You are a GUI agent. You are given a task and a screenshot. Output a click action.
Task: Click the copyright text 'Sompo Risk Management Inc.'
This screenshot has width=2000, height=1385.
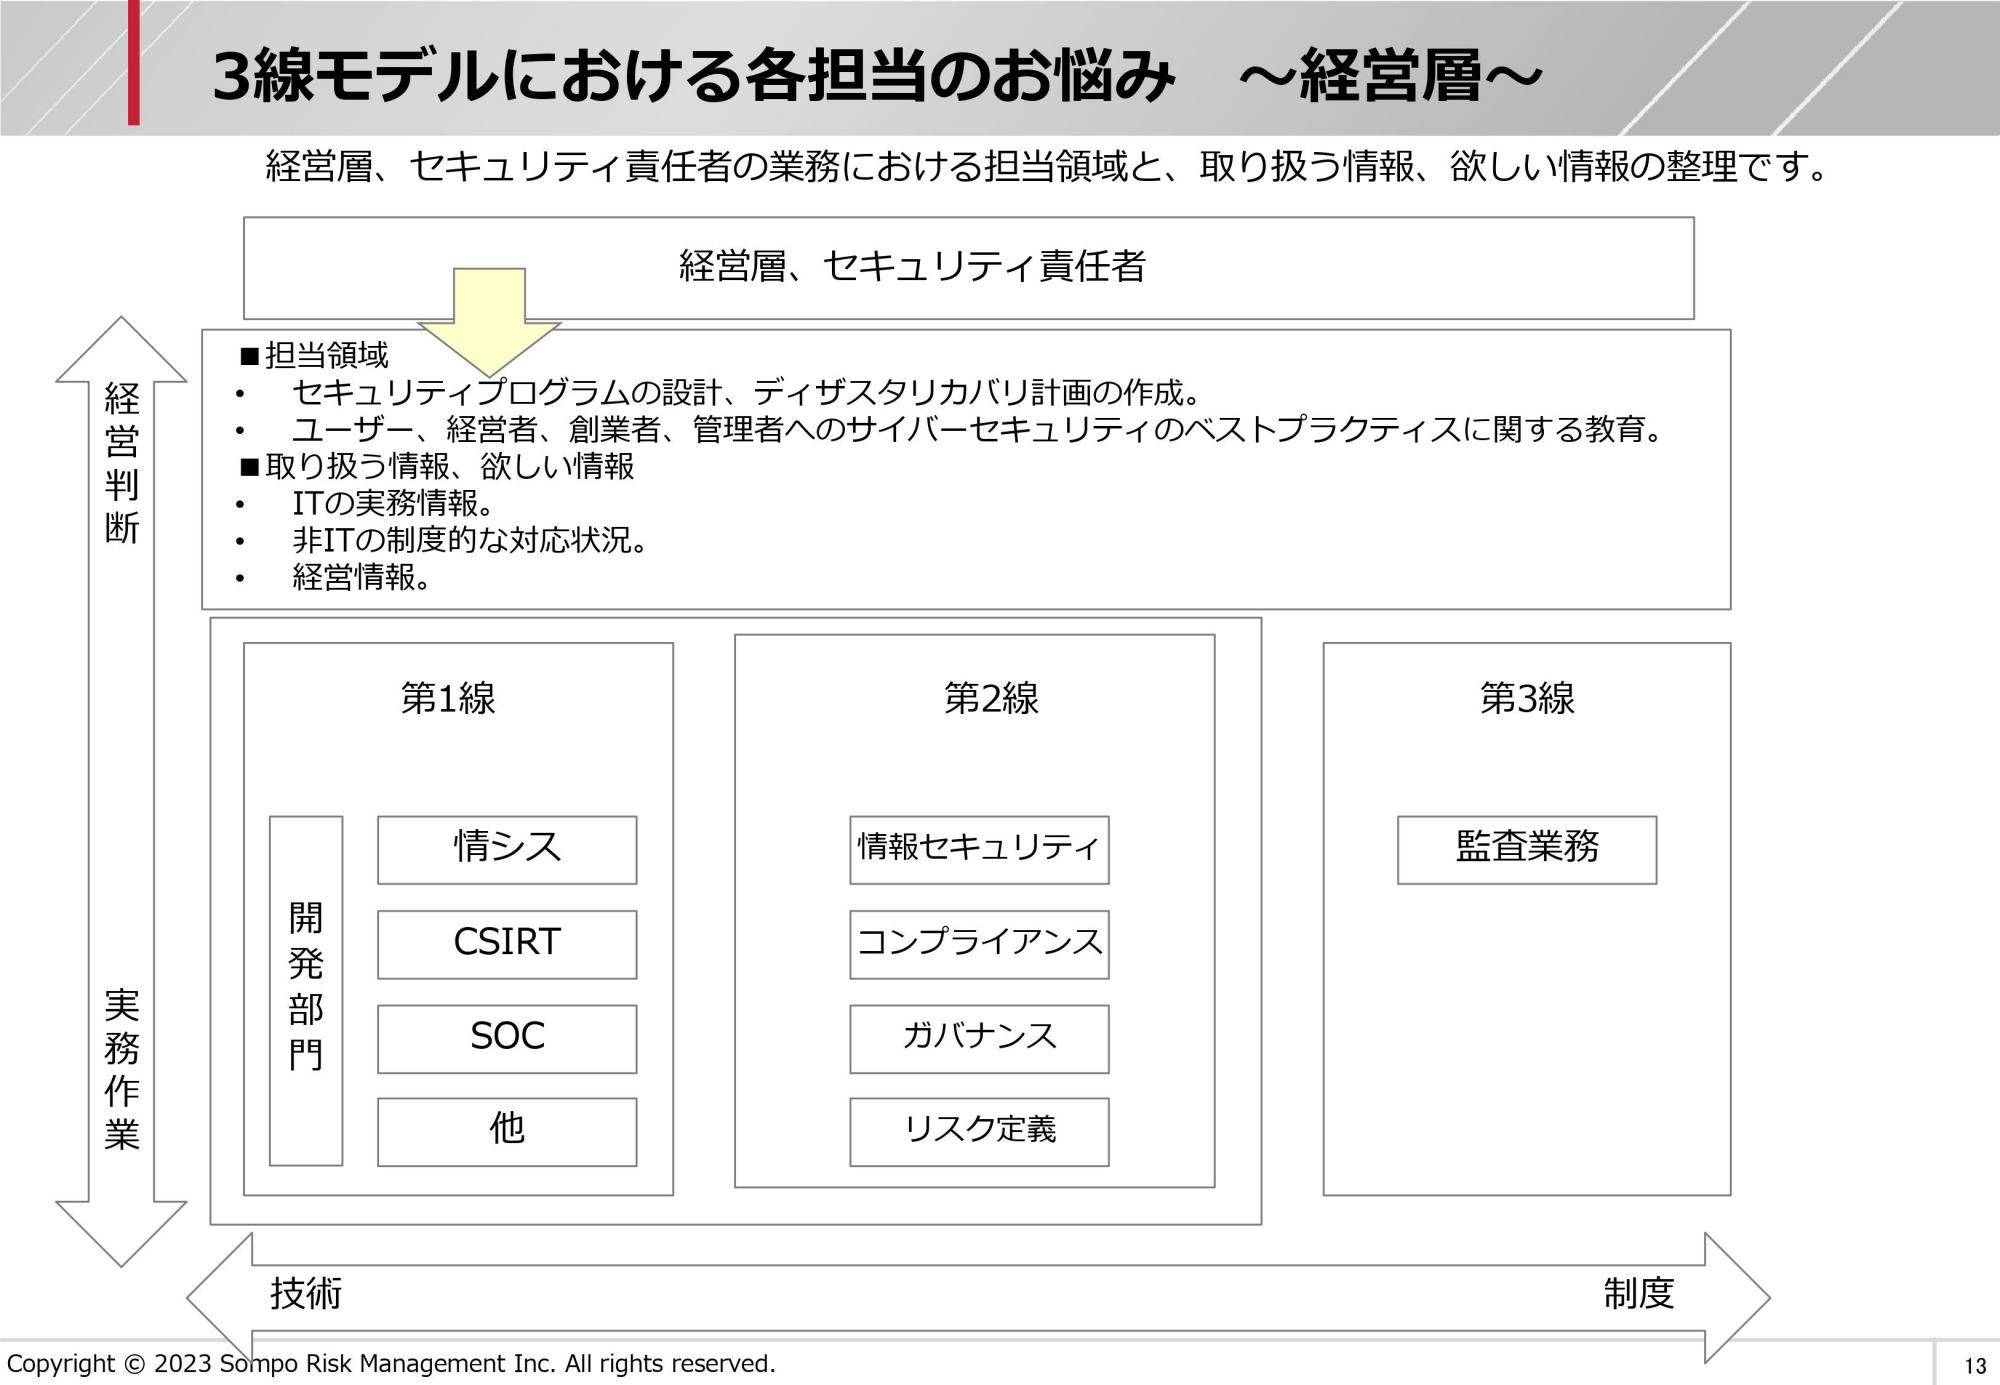click(388, 1364)
